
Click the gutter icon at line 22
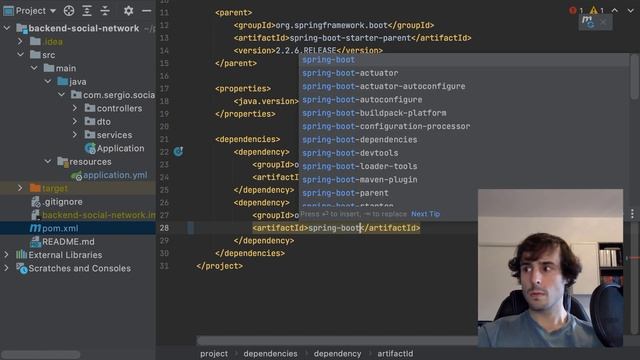click(178, 152)
